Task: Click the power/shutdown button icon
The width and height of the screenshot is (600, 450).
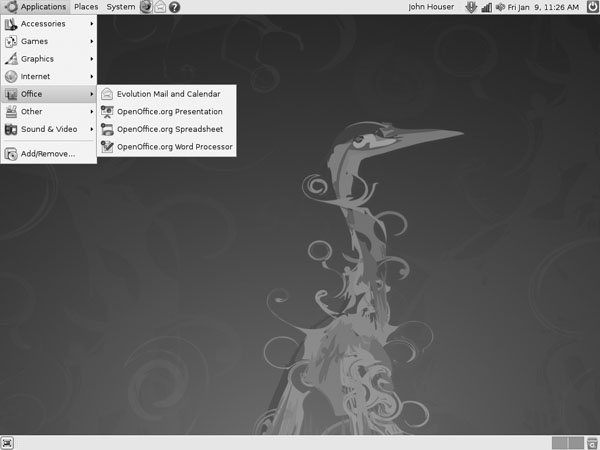Action: [590, 7]
